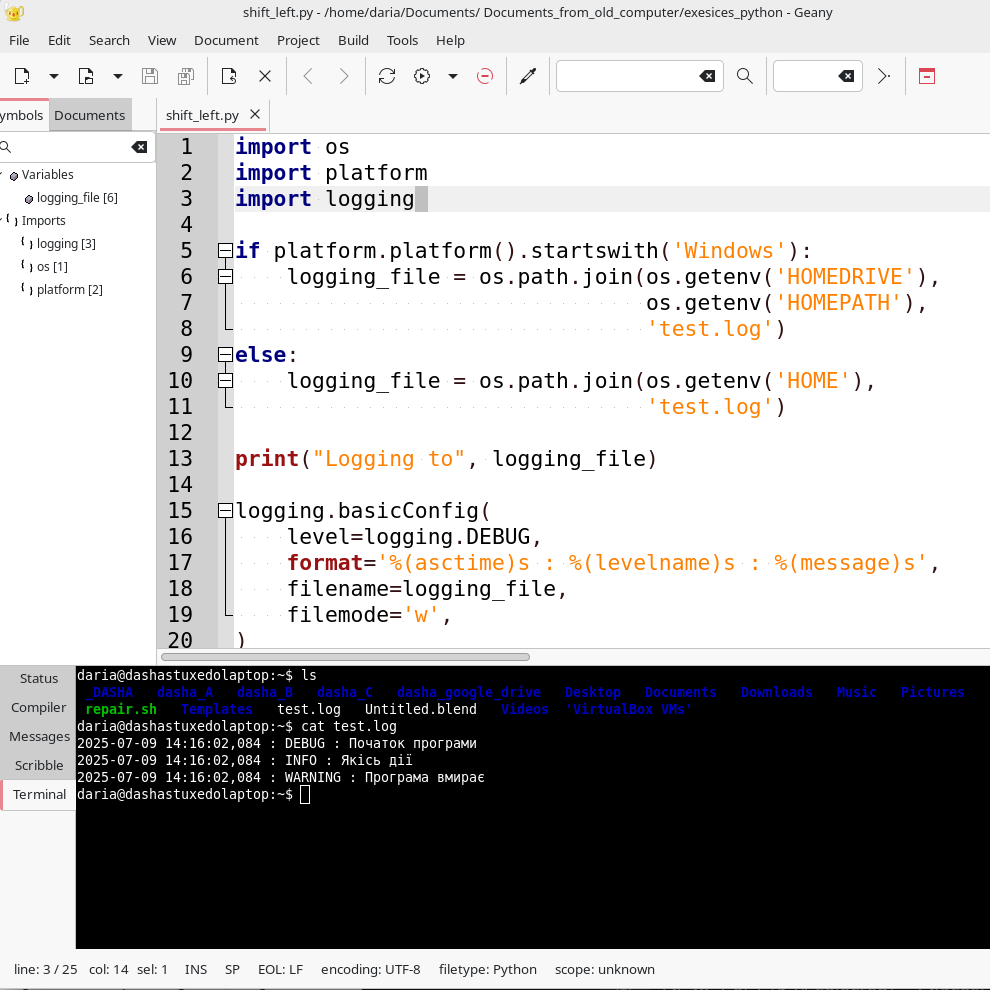This screenshot has width=990, height=990.
Task: Create a new file with toolbar icon
Action: click(22, 76)
